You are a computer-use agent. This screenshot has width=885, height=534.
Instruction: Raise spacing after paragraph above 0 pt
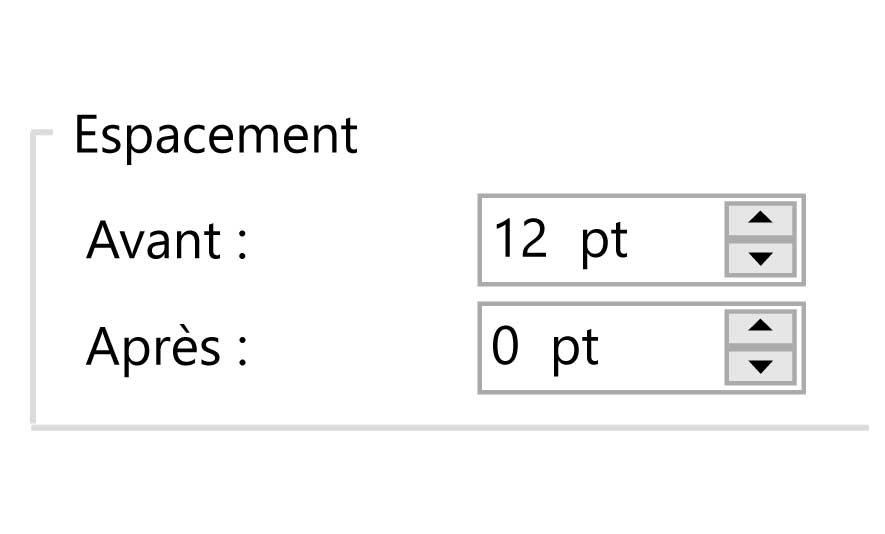760,326
